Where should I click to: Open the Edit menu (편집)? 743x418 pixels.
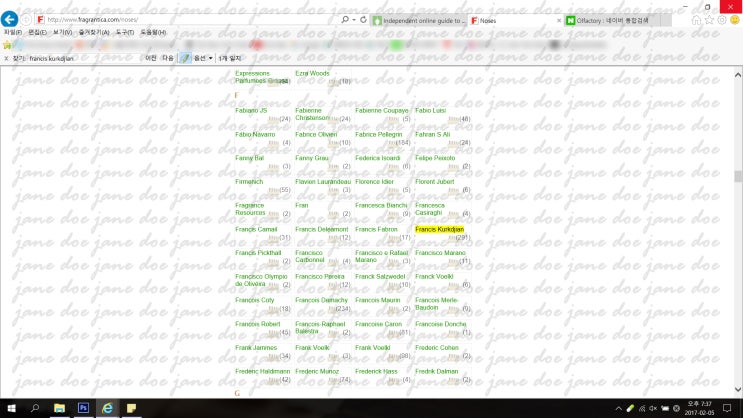(x=37, y=32)
